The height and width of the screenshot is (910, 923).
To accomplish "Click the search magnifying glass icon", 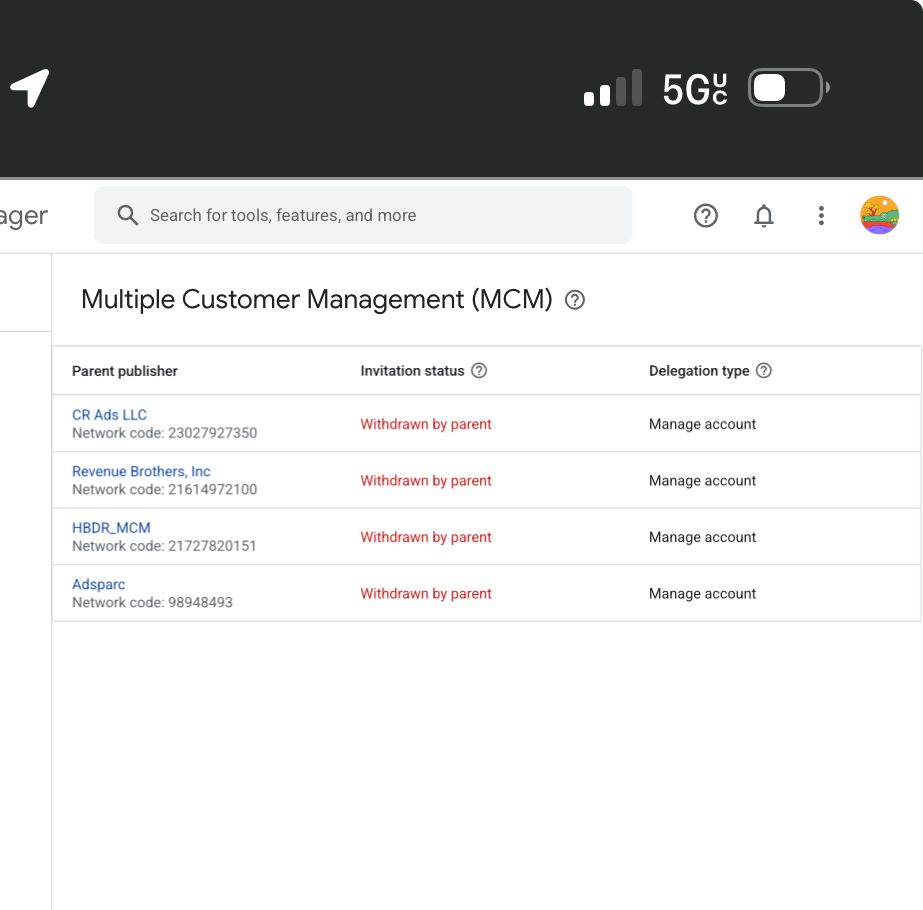I will [128, 215].
